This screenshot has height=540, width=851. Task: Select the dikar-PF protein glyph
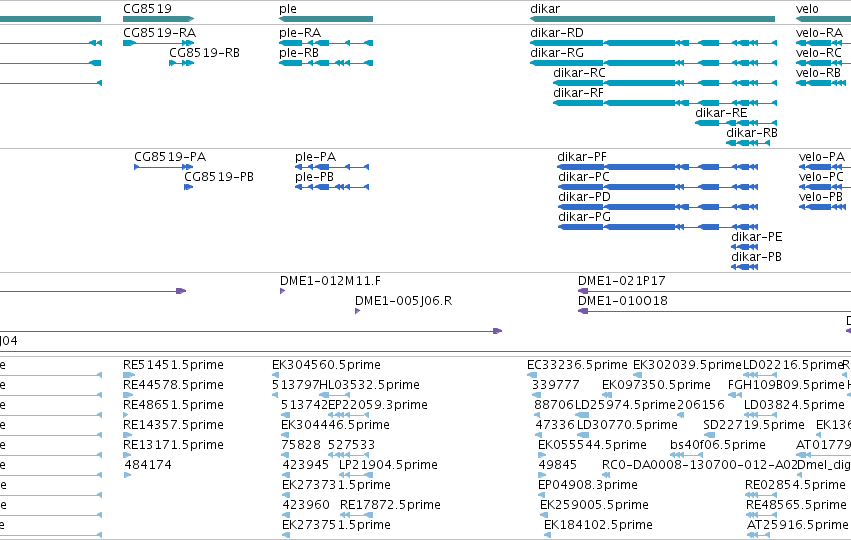(x=658, y=167)
